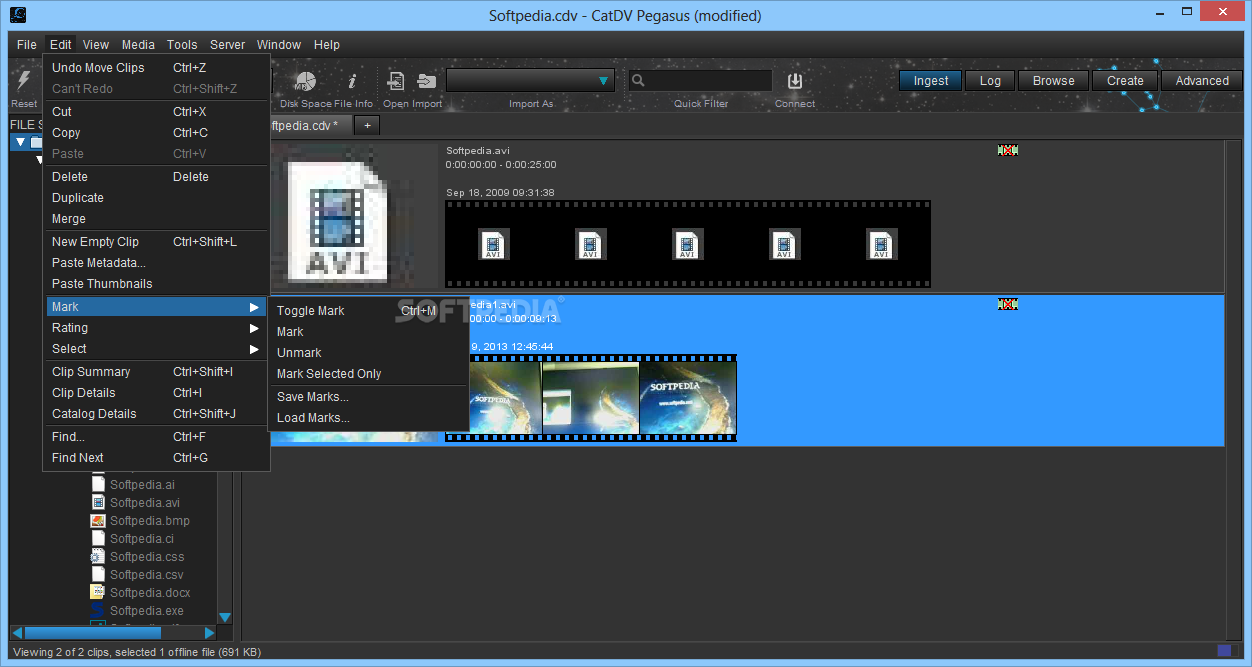Click Softpedia.ci file icon

coord(98,538)
